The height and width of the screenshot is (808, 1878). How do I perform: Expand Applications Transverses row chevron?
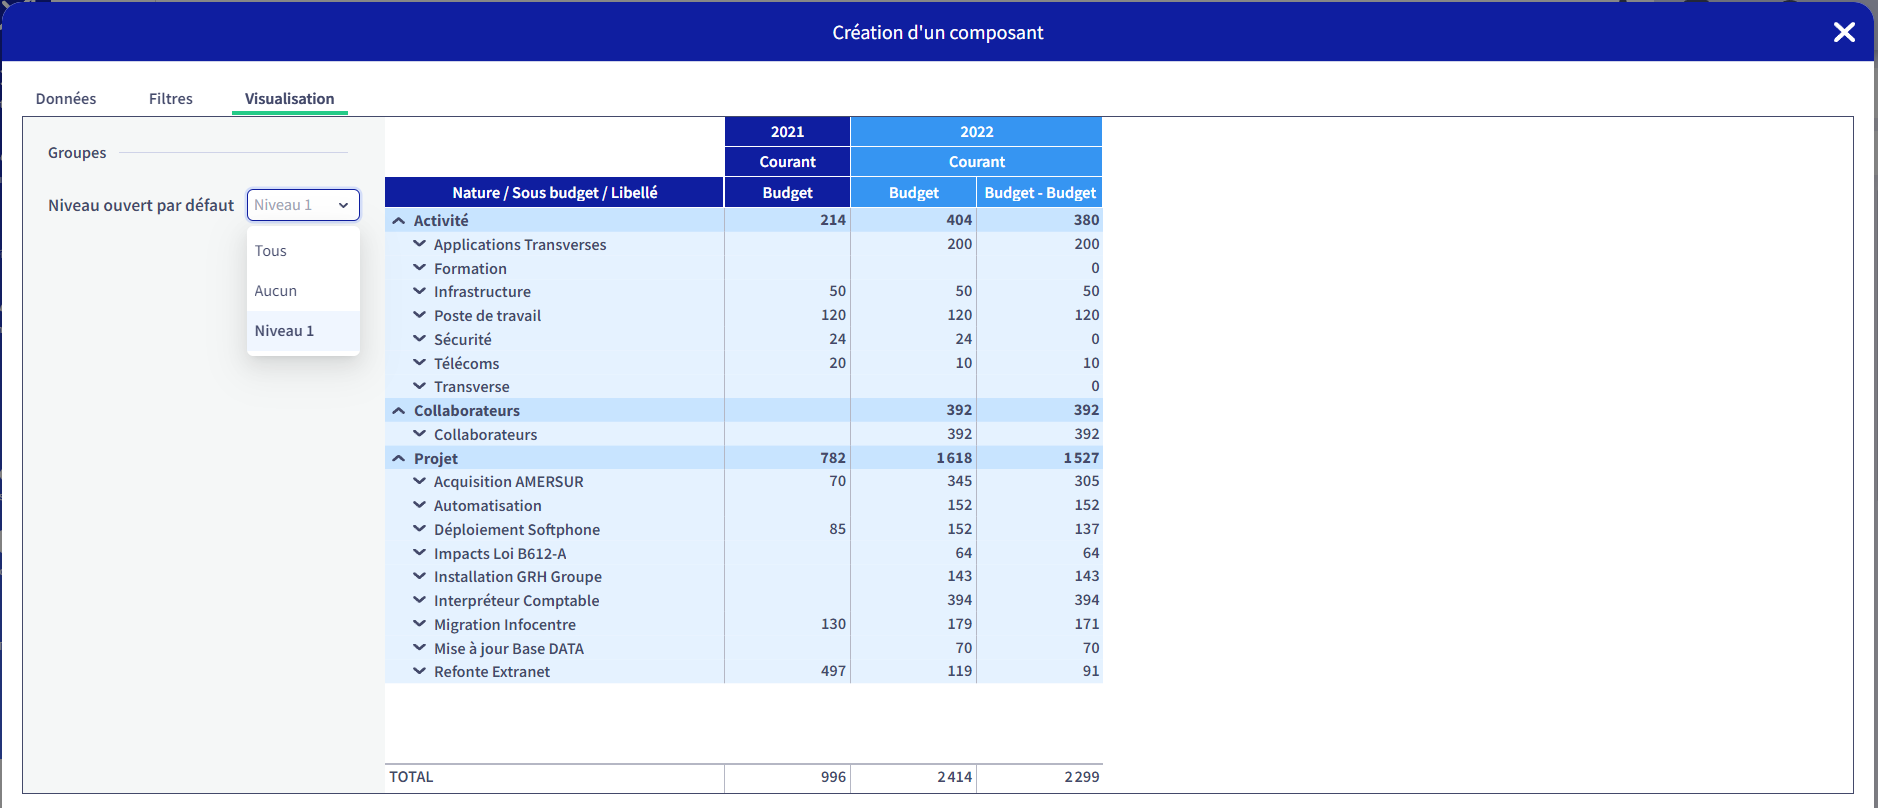click(x=420, y=244)
